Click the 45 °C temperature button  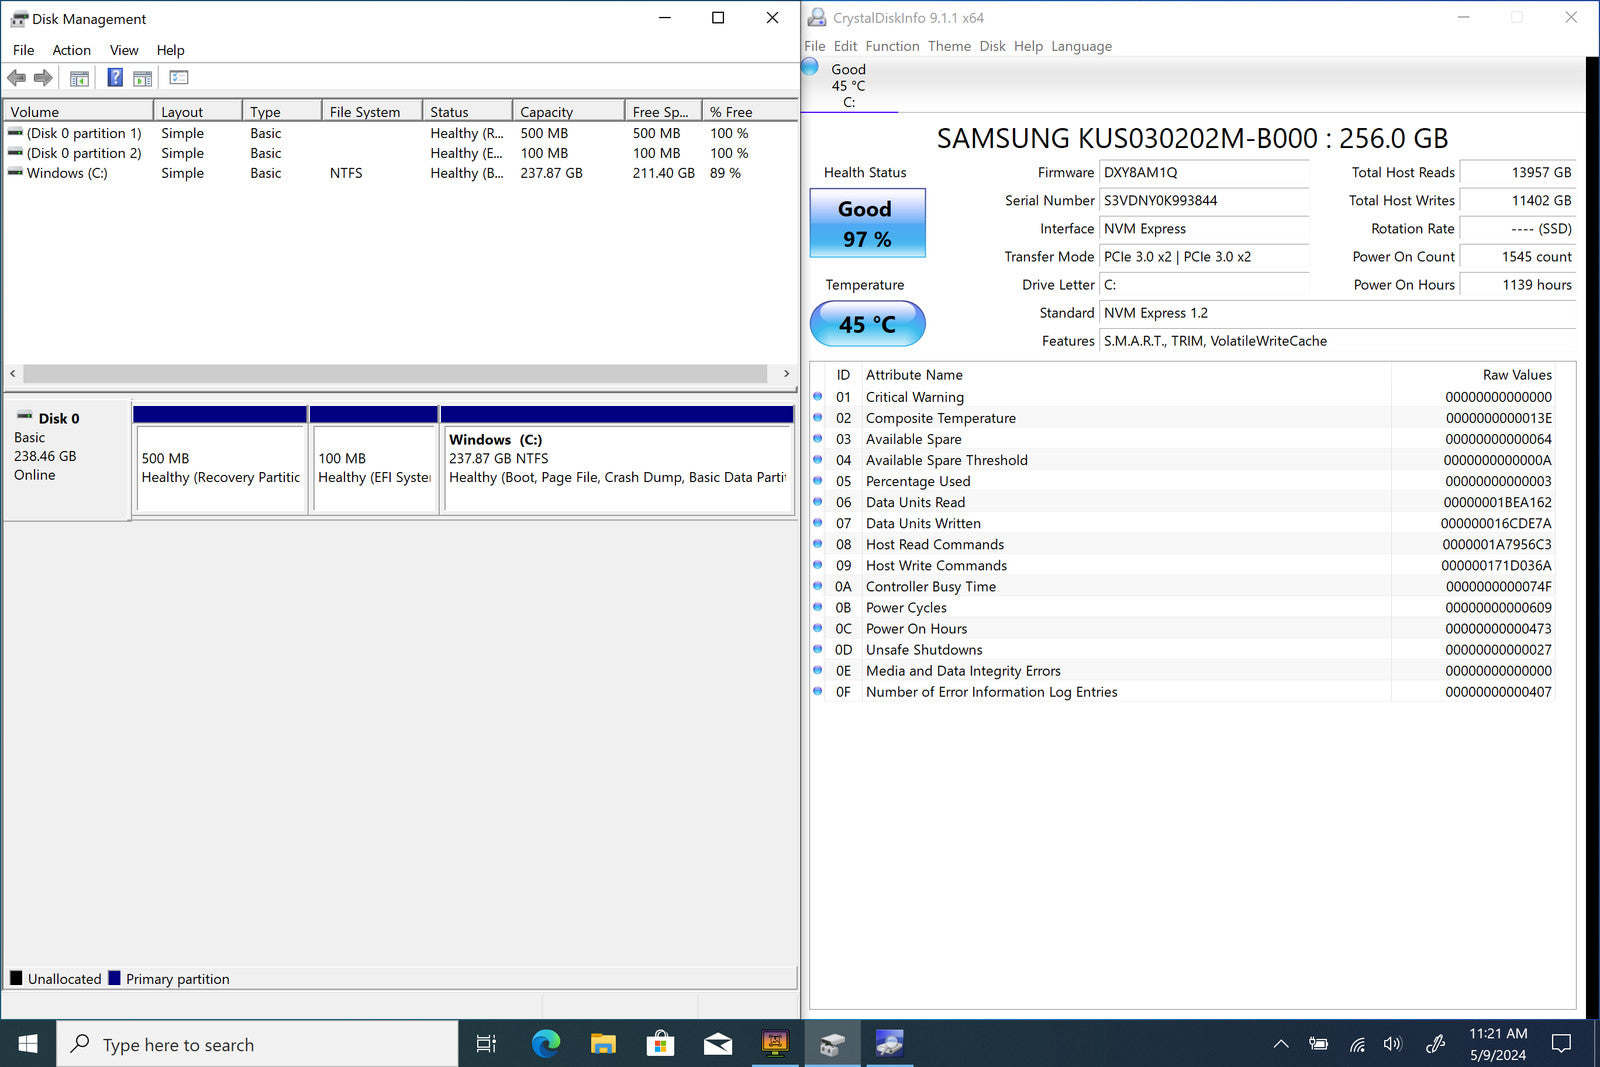[x=867, y=324]
